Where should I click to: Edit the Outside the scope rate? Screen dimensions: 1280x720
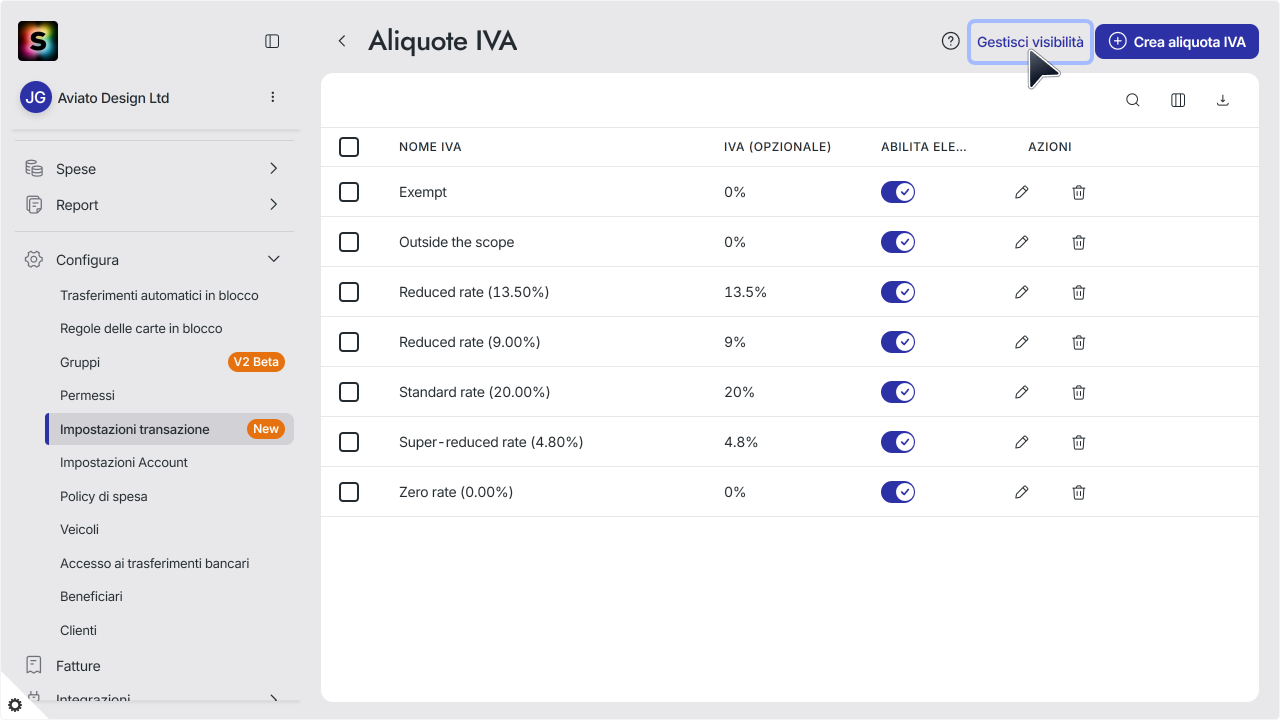point(1022,242)
